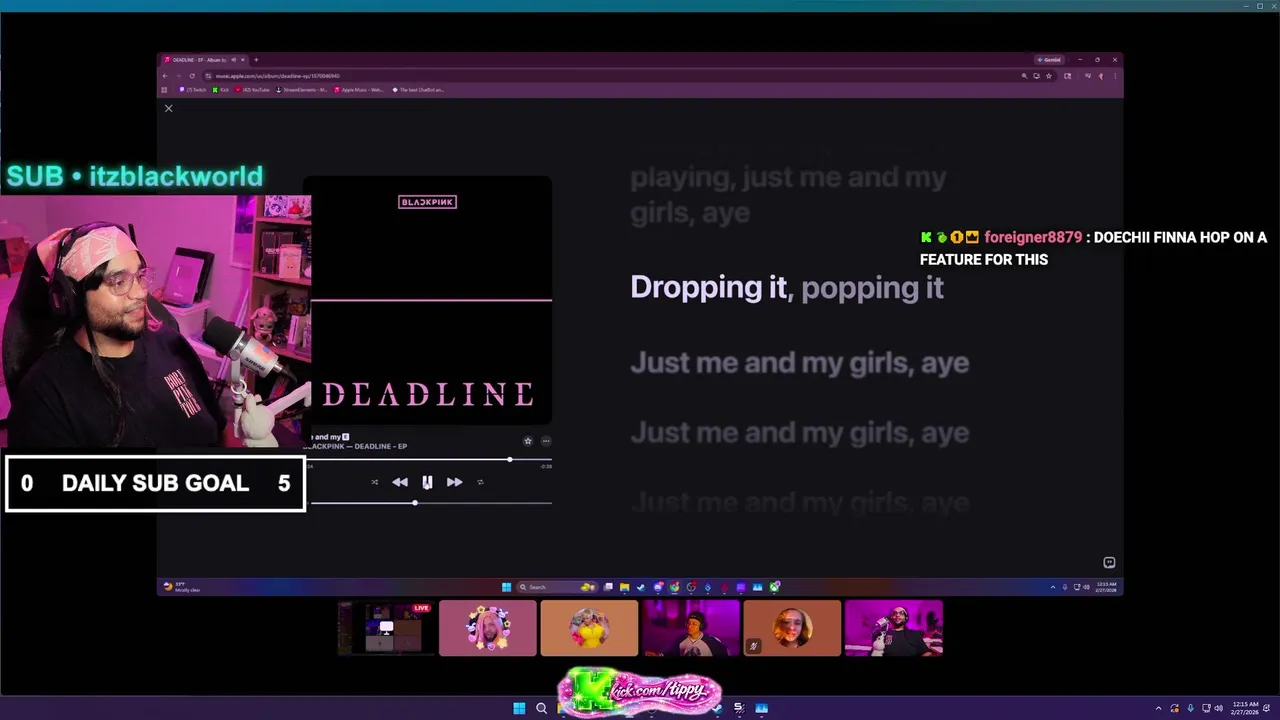Open a new browser tab

coord(256,60)
